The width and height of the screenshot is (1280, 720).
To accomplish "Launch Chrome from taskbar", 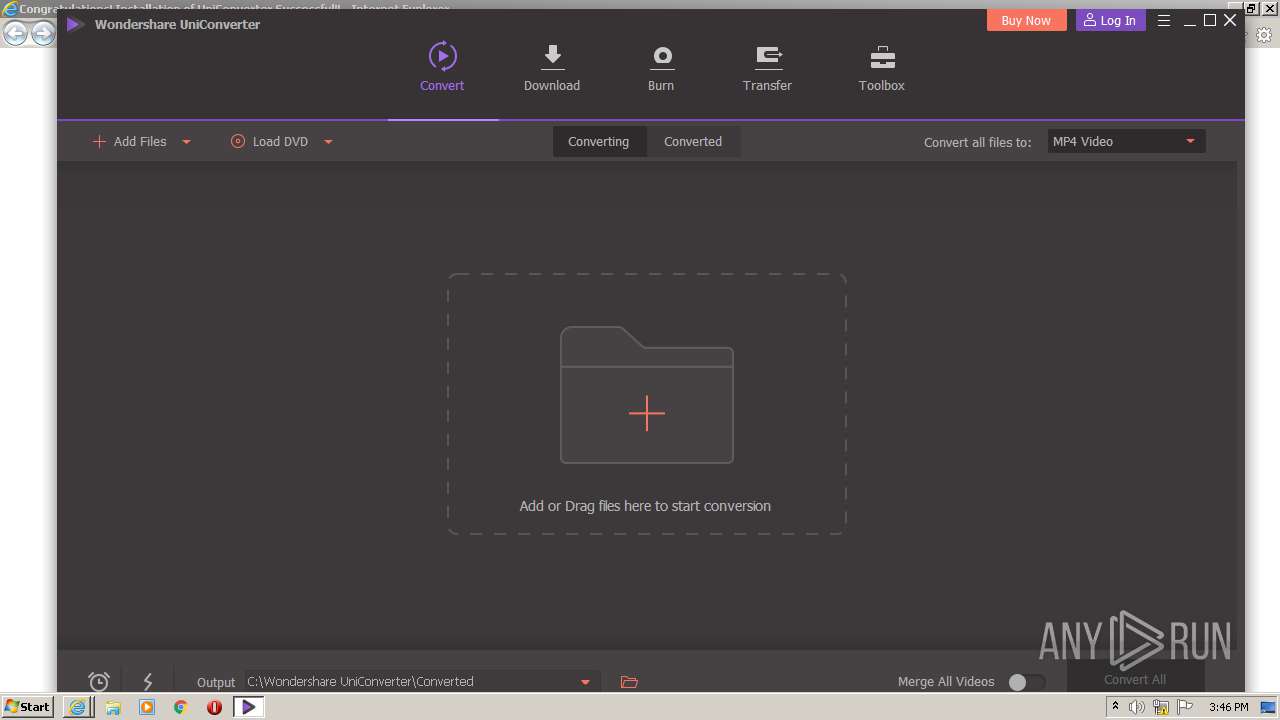I will pyautogui.click(x=181, y=707).
